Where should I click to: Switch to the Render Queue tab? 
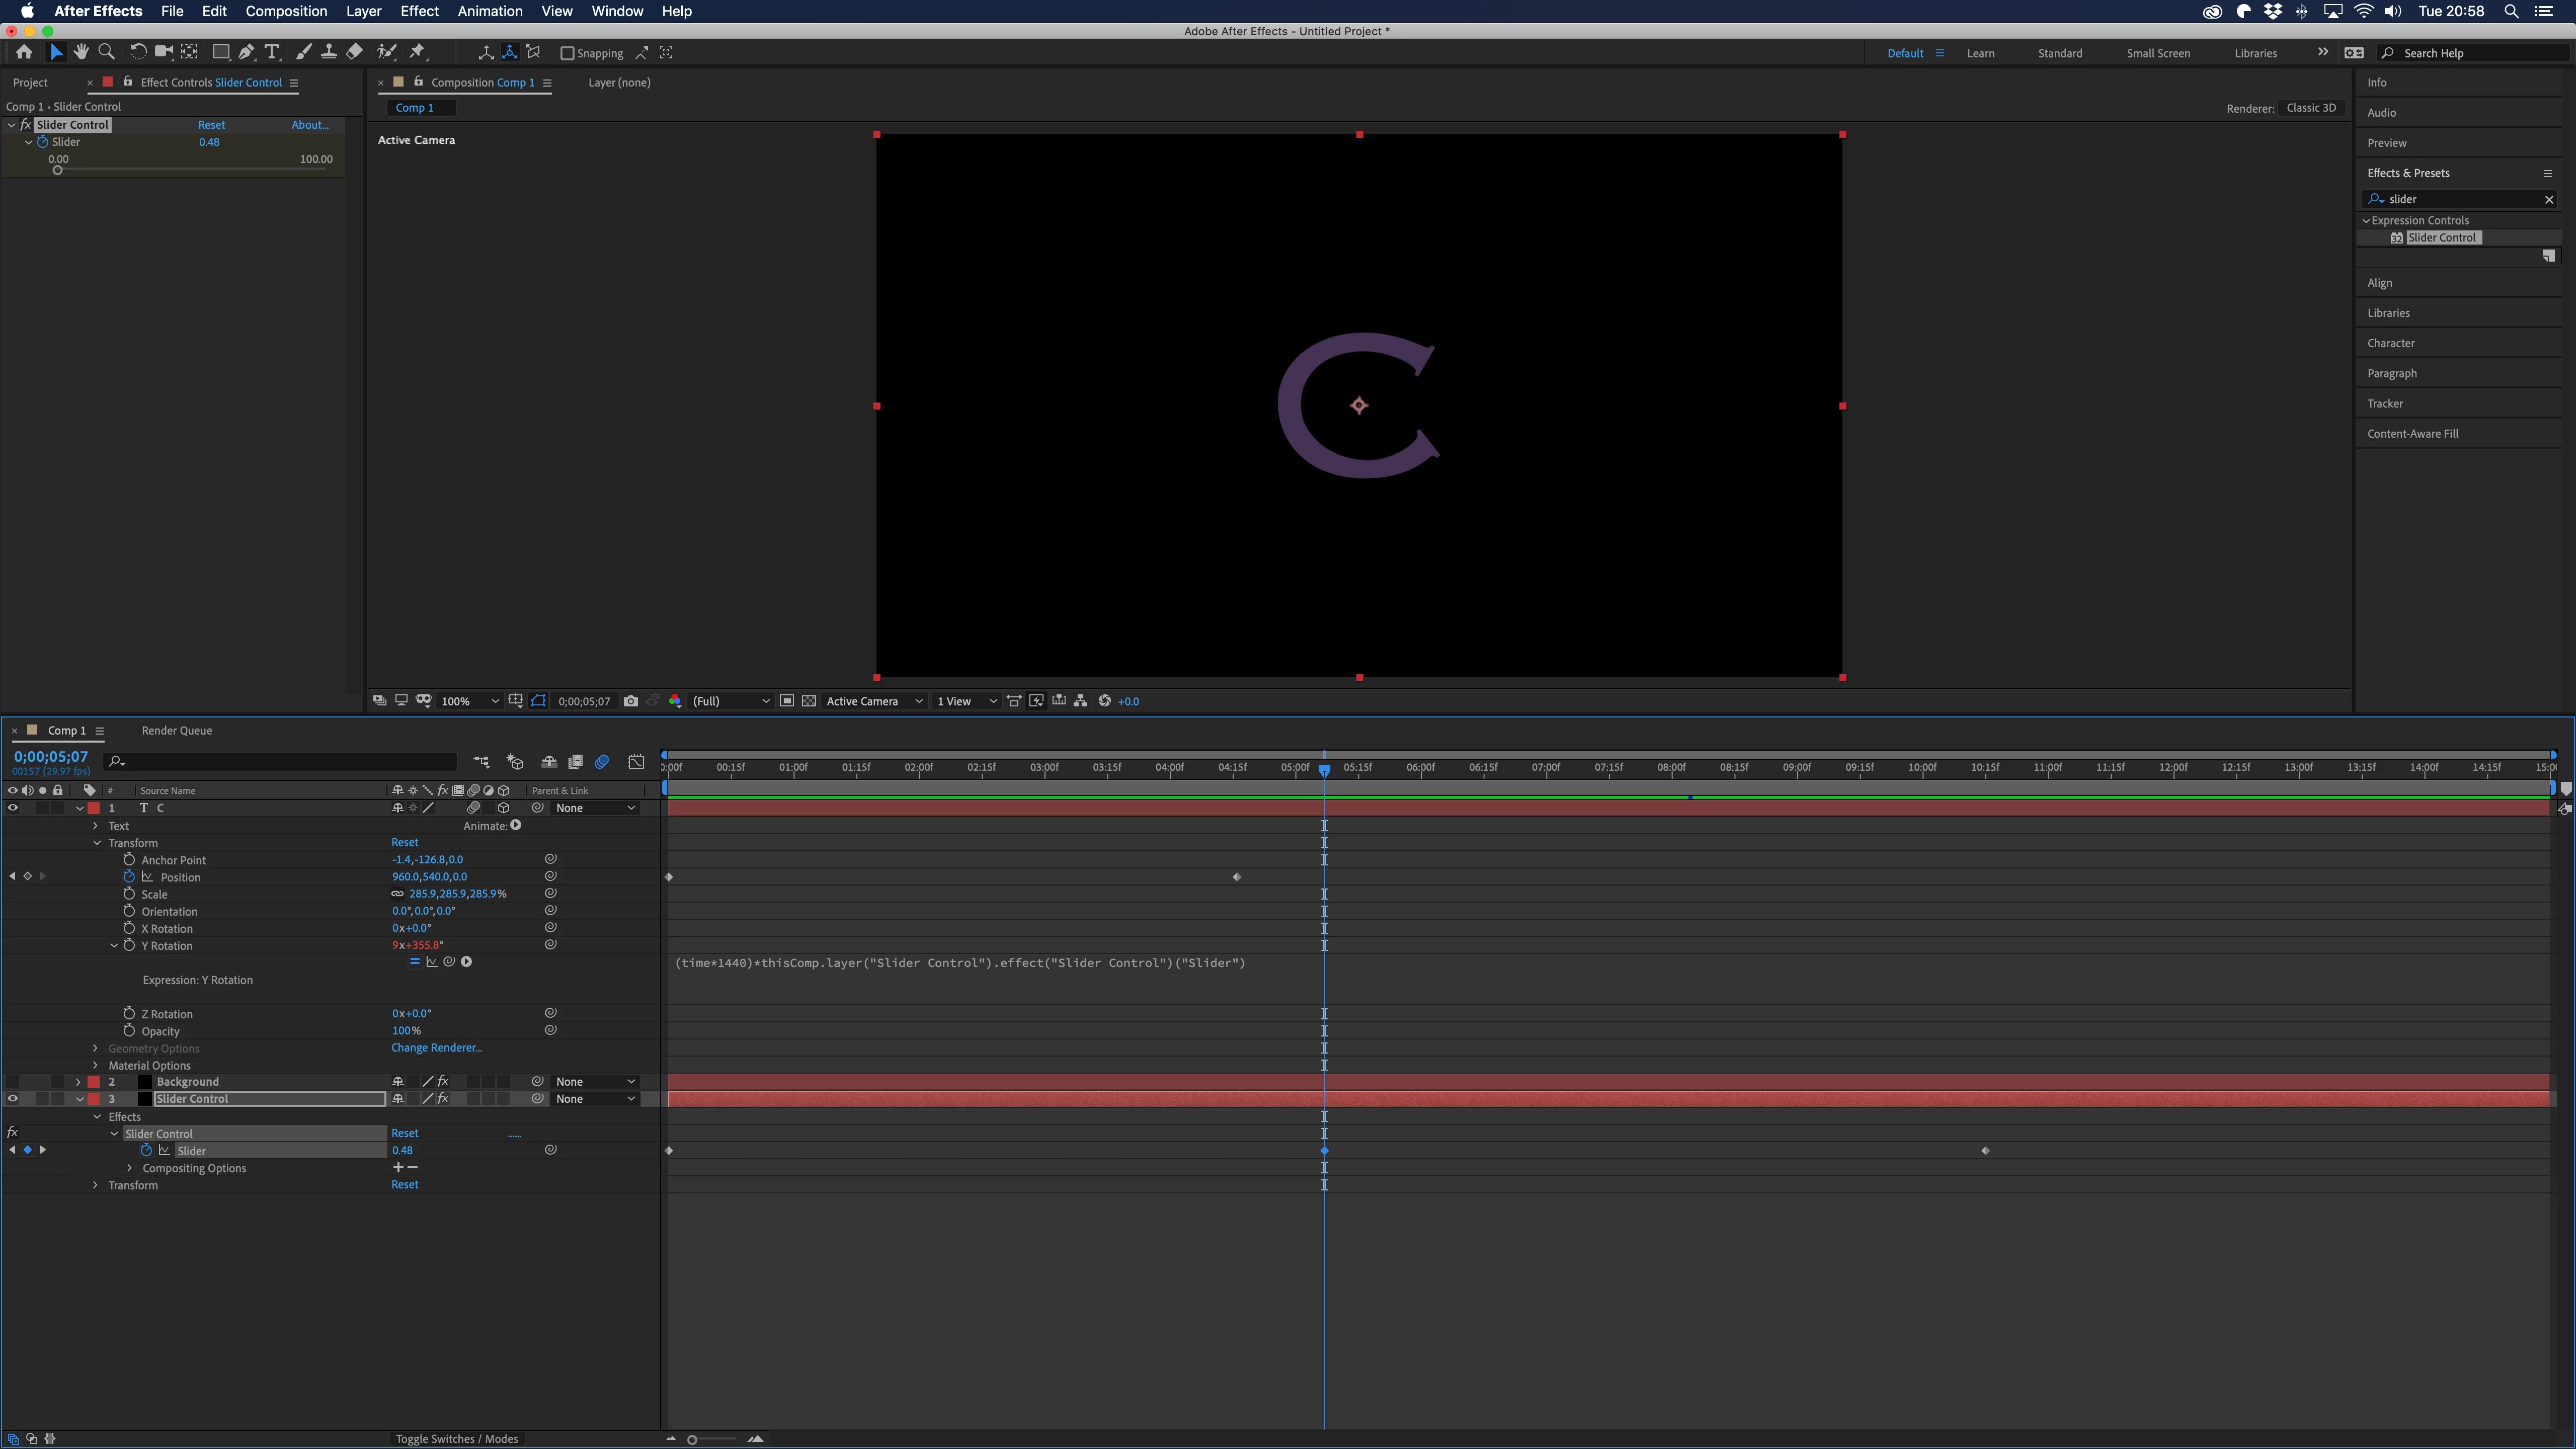point(177,730)
